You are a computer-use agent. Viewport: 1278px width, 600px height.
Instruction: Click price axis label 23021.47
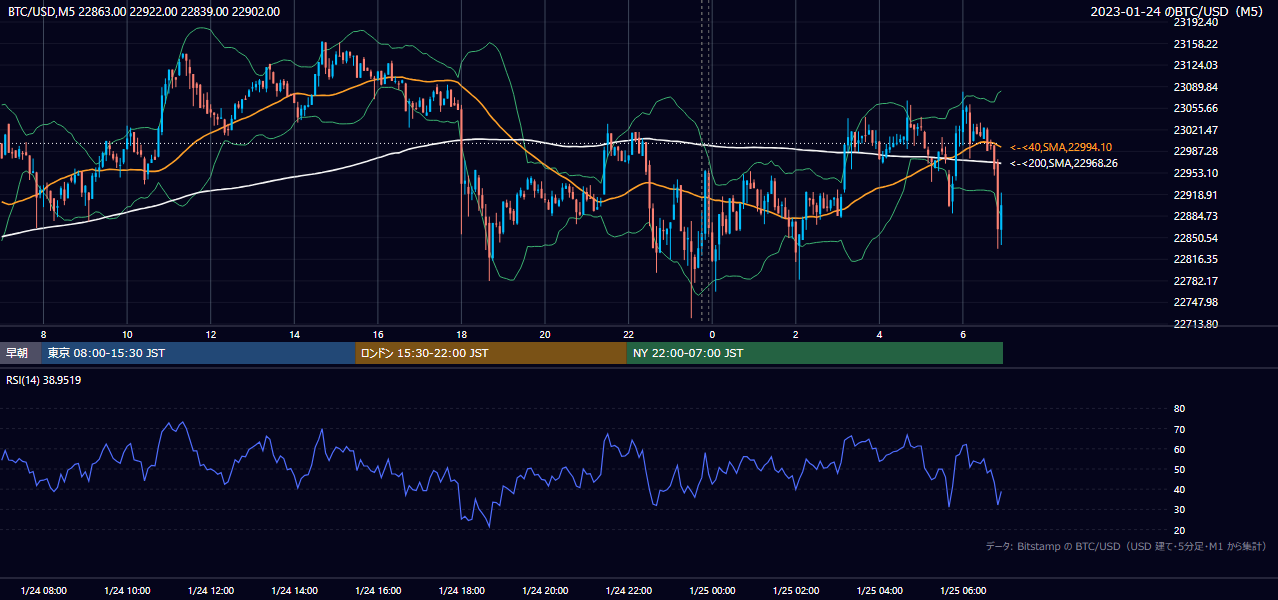pyautogui.click(x=1196, y=130)
